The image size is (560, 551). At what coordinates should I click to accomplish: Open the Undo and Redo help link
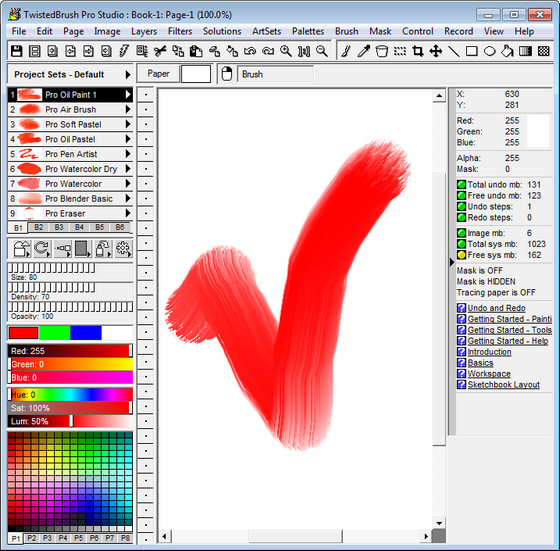coord(496,308)
